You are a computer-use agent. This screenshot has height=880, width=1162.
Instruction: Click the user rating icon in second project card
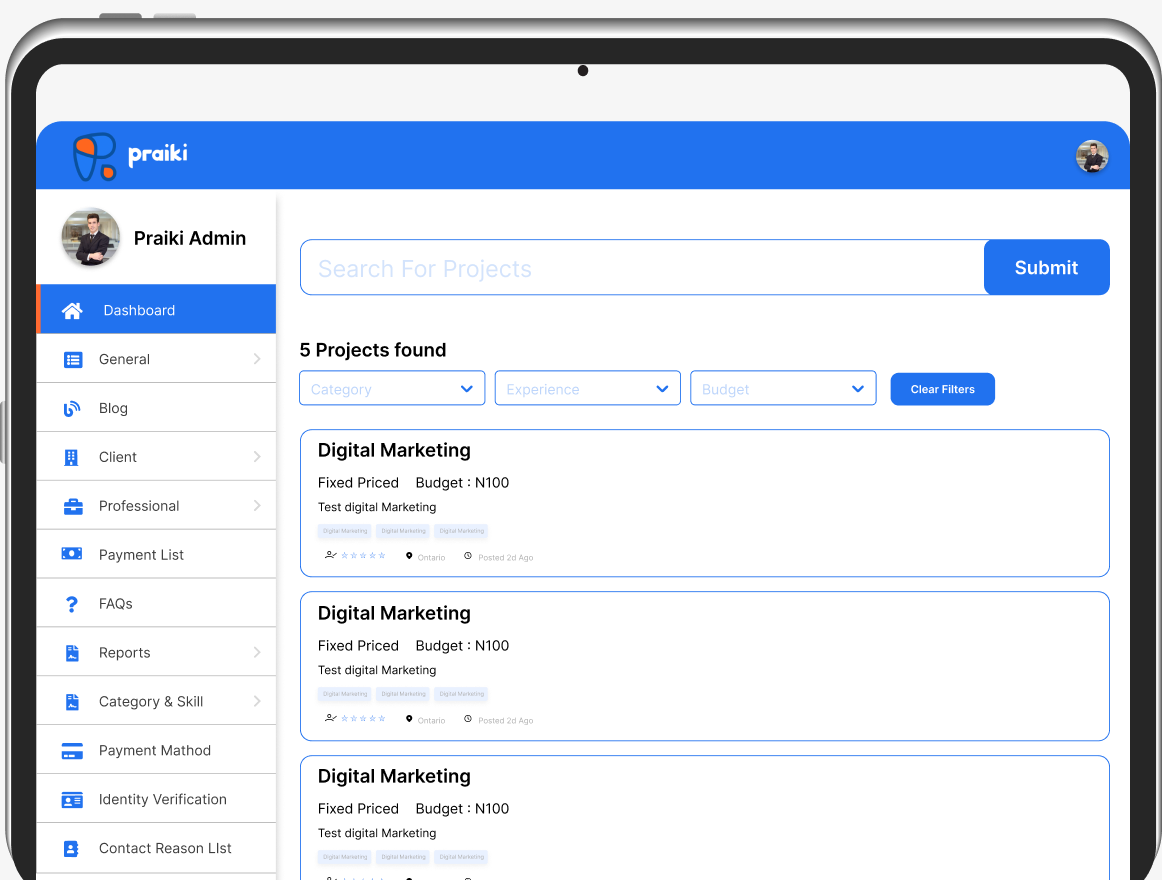point(331,718)
